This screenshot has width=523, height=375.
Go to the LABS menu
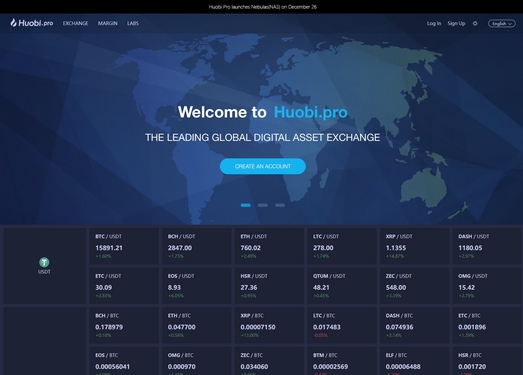tap(133, 23)
